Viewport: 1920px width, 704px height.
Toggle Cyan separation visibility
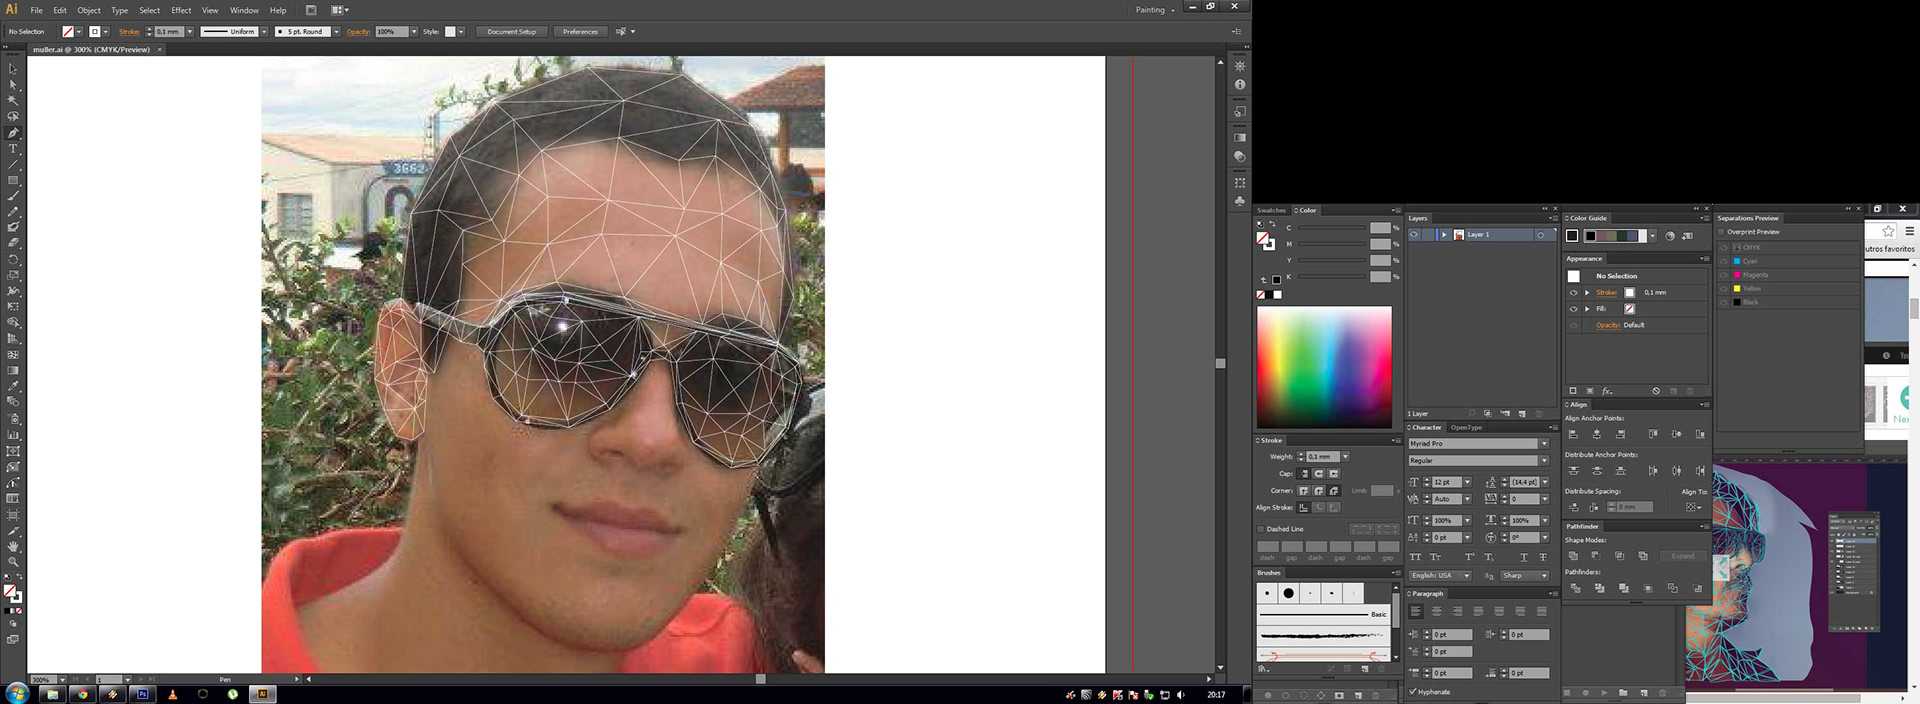pos(1723,261)
